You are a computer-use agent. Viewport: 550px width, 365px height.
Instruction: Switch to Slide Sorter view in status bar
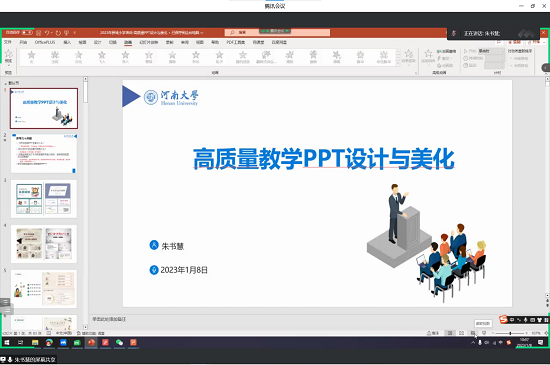461,333
